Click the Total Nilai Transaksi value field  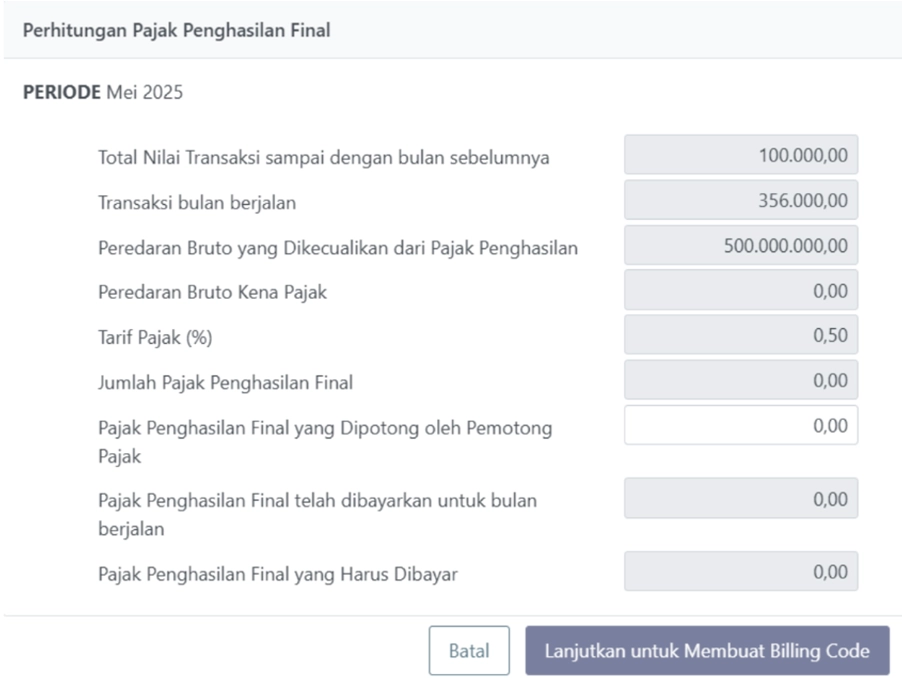[x=741, y=155]
